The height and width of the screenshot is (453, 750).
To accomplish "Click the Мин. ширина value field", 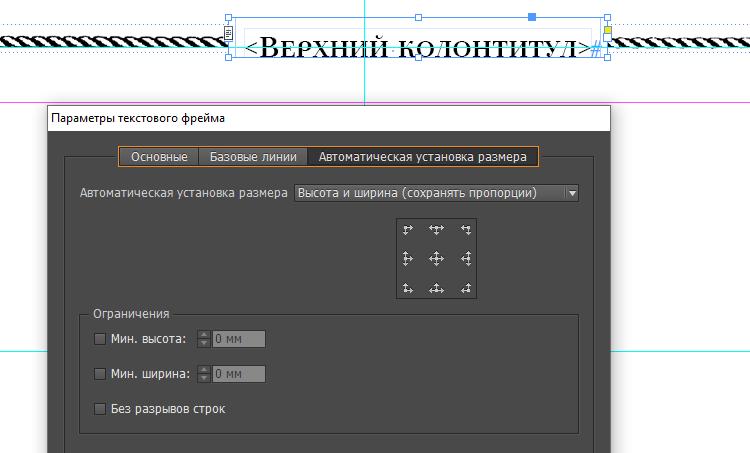I will point(238,374).
